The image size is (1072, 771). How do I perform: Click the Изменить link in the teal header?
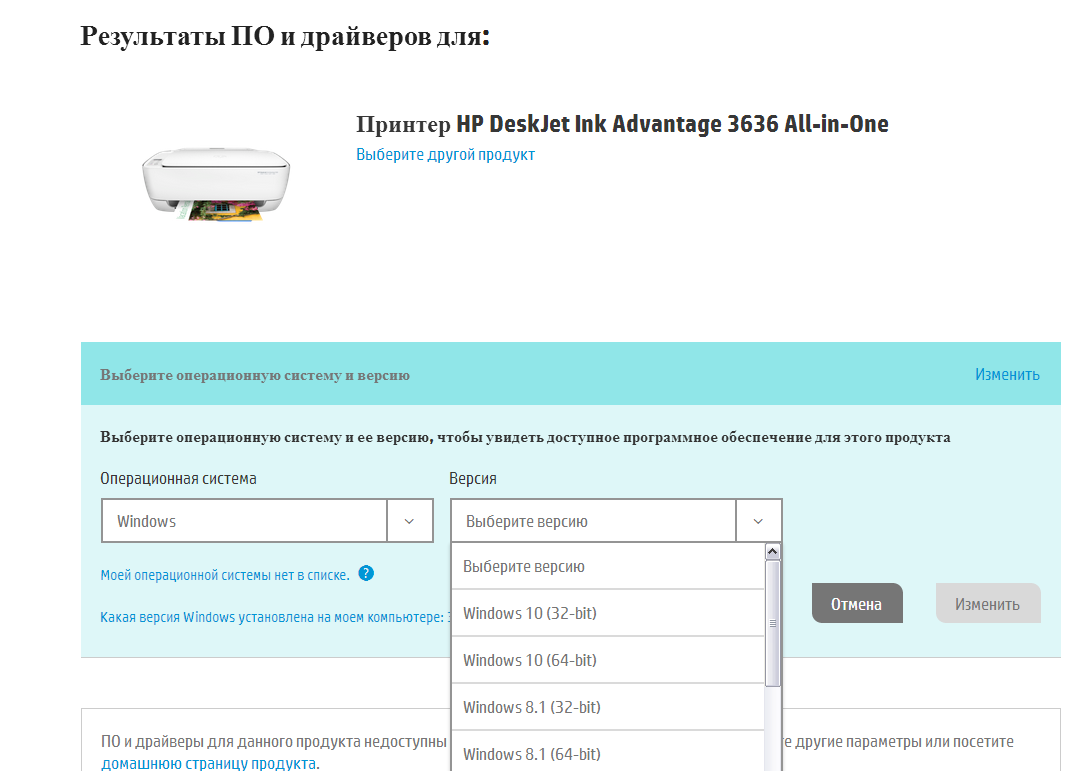click(x=1007, y=374)
